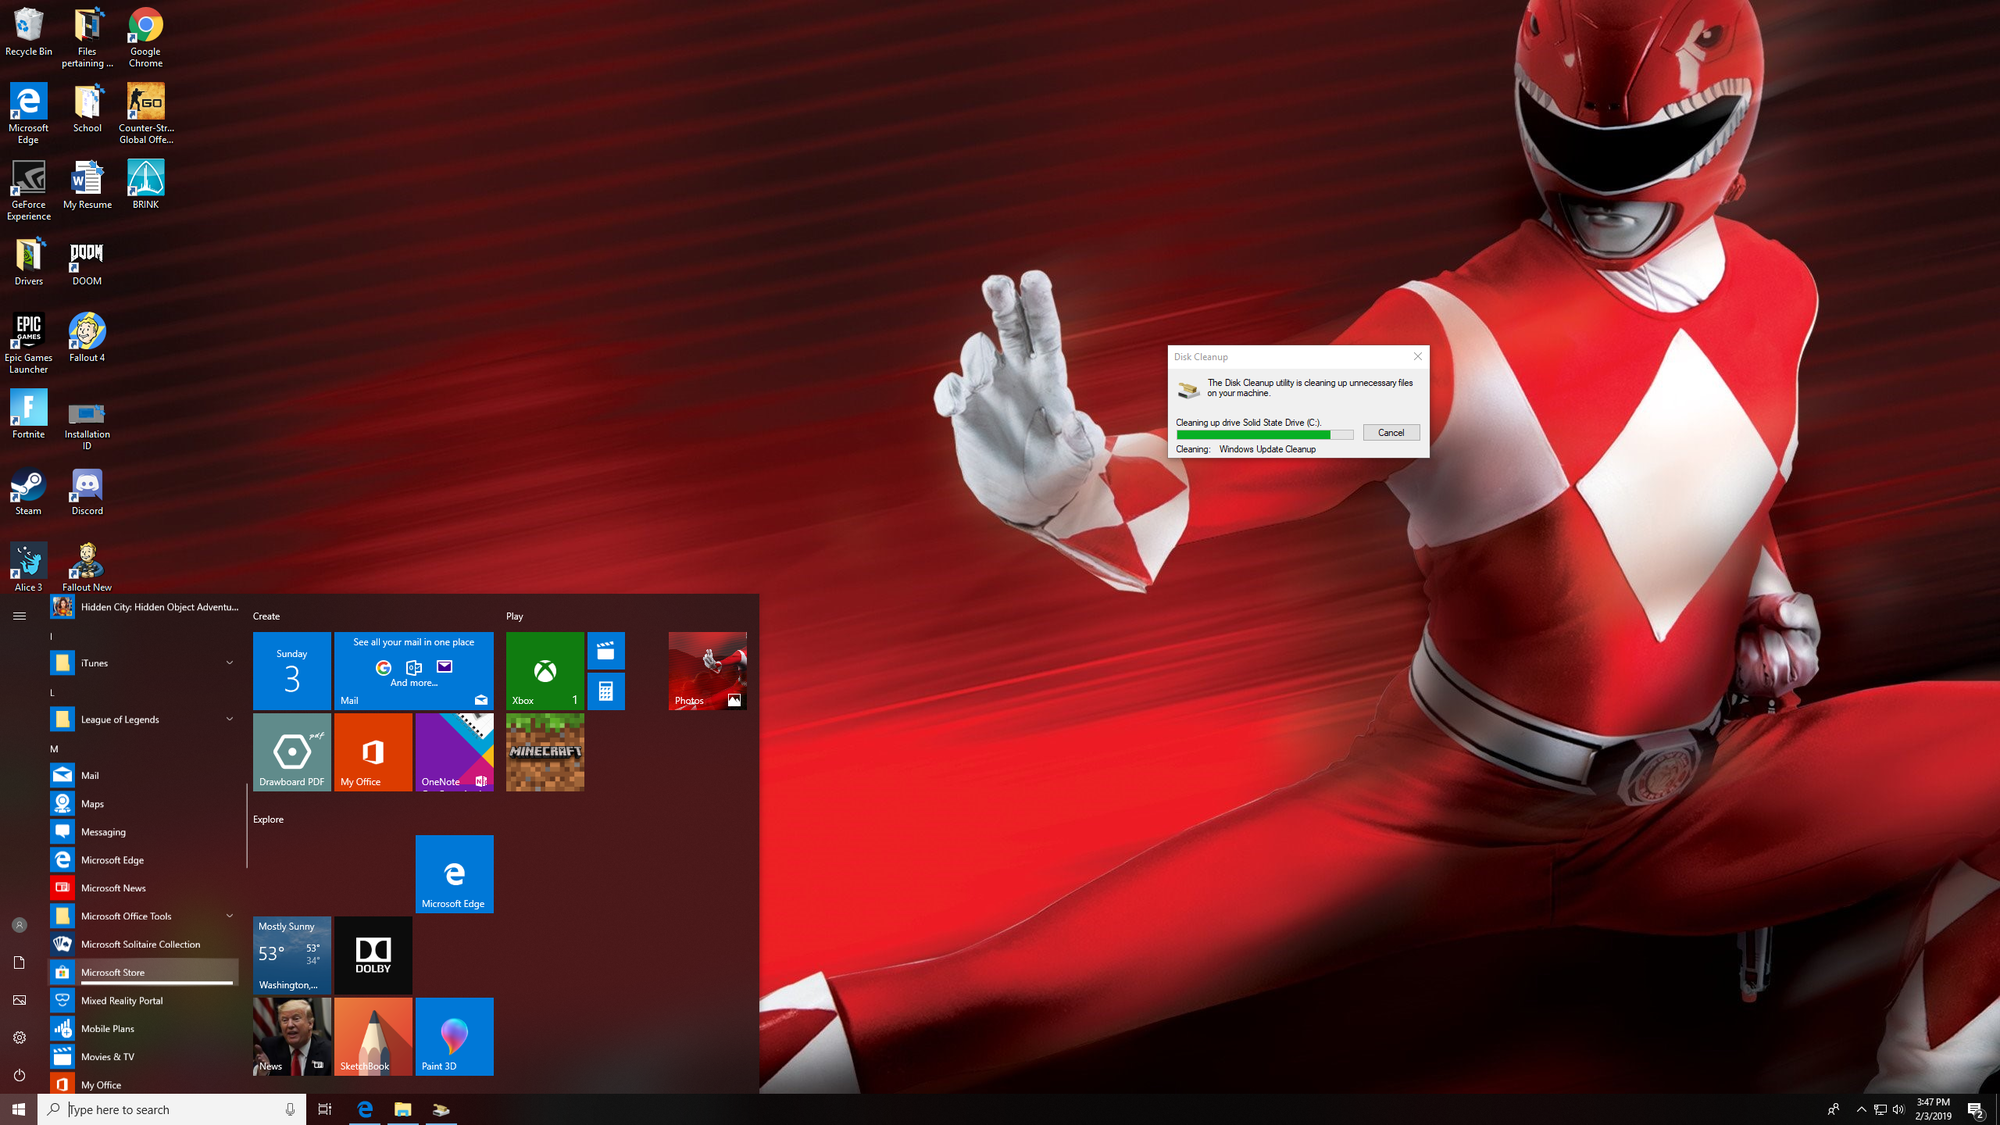This screenshot has height=1125, width=2000.
Task: Open Mail from the app list
Action: pyautogui.click(x=144, y=775)
